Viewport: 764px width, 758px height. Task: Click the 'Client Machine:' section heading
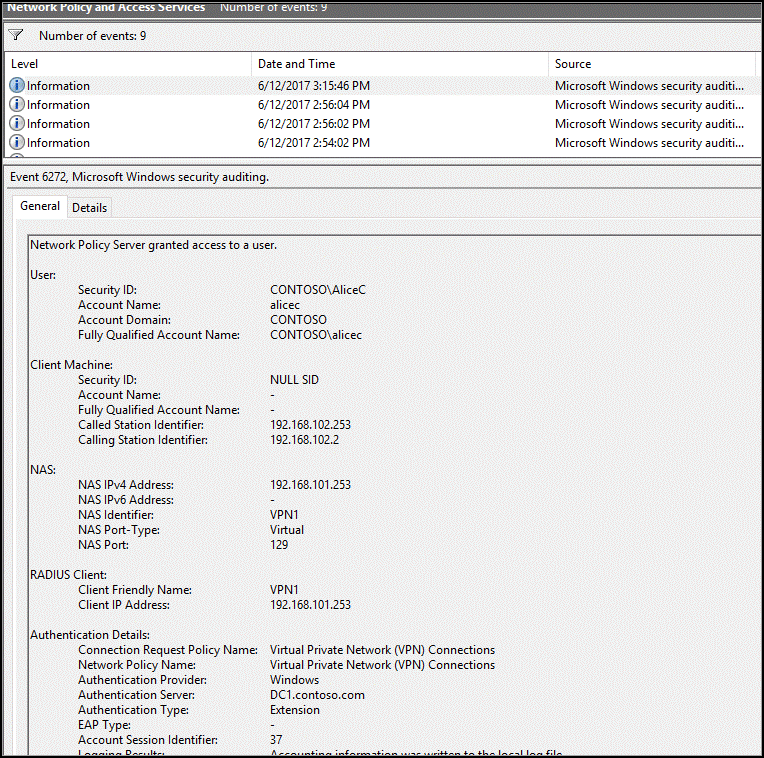(x=72, y=365)
